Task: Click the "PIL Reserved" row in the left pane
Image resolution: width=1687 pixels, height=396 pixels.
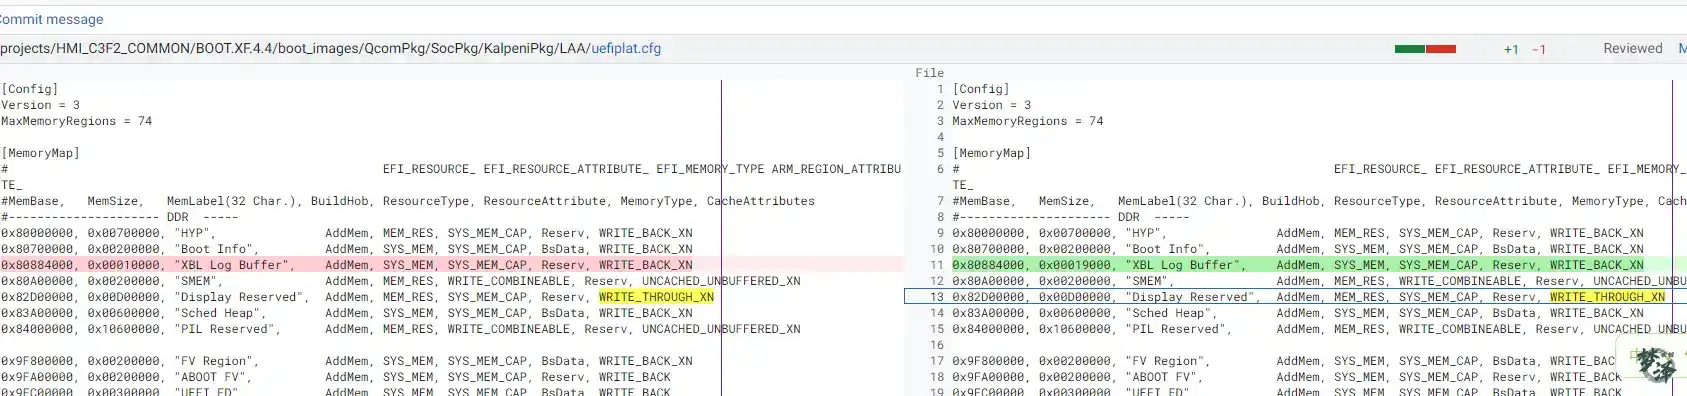Action: click(401, 329)
